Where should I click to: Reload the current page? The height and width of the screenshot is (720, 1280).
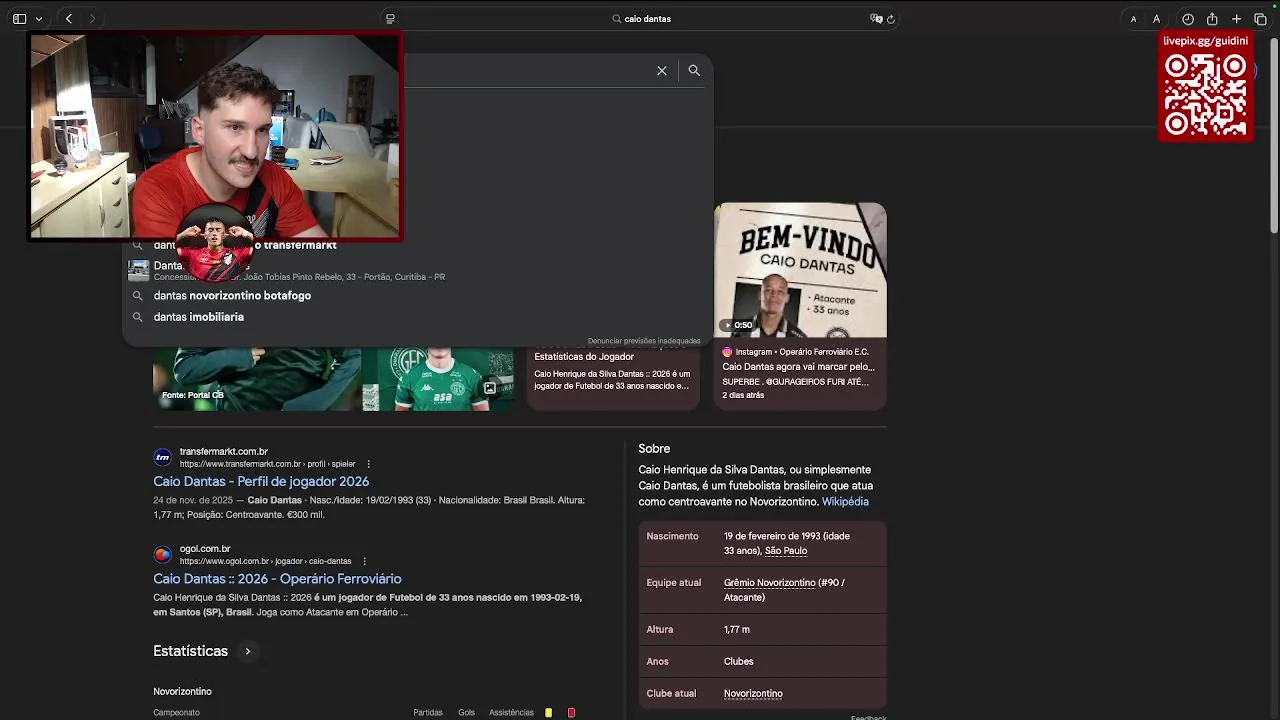[891, 19]
